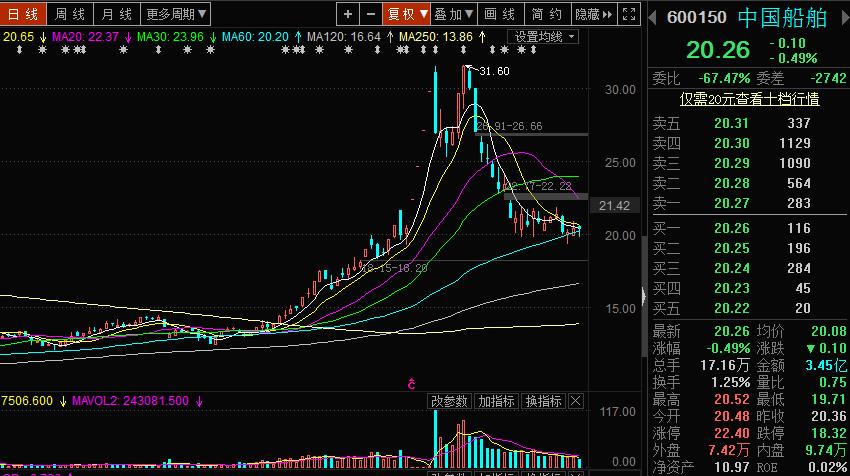Screen dimensions: 850x476
Task: Click the 均价 20.08 value
Action: (x=829, y=331)
